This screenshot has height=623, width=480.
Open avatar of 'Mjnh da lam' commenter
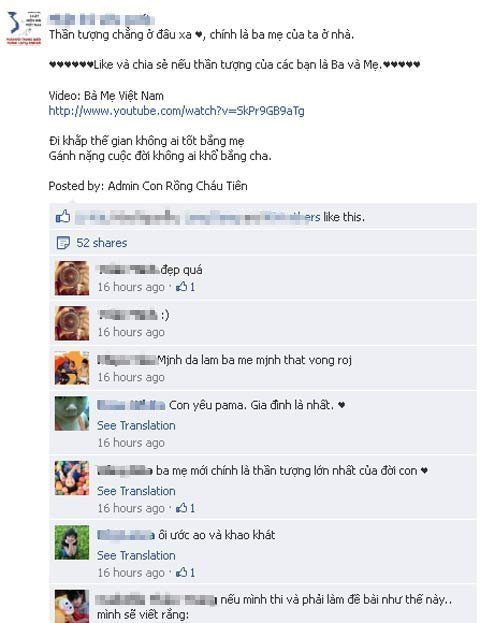[x=72, y=368]
